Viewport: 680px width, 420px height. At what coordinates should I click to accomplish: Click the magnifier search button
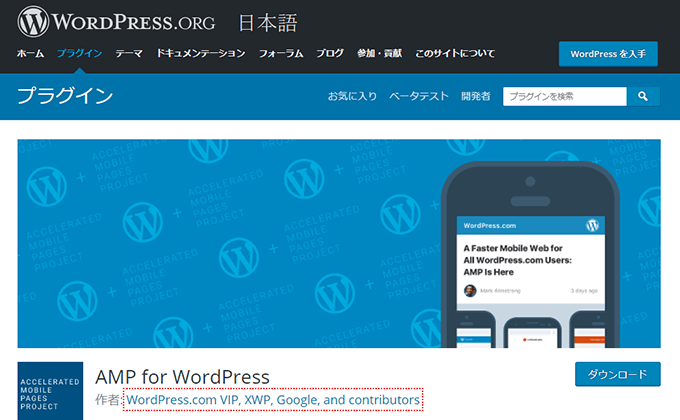[643, 96]
